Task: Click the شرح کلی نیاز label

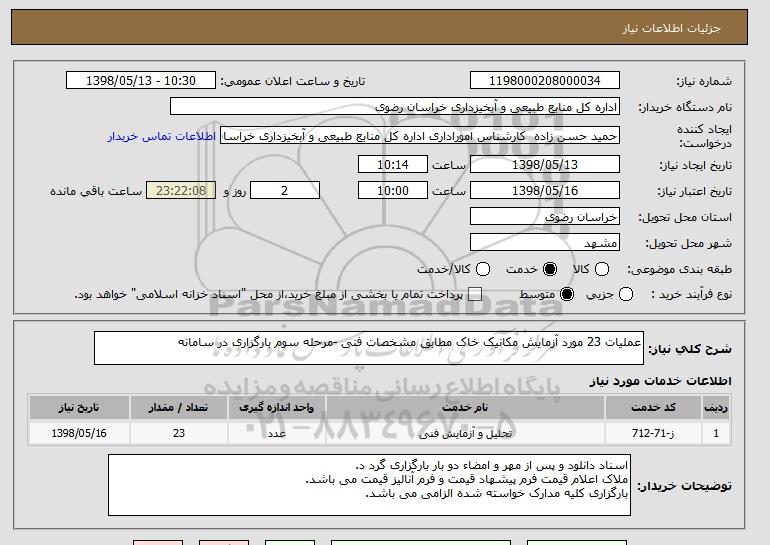Action: click(x=690, y=349)
